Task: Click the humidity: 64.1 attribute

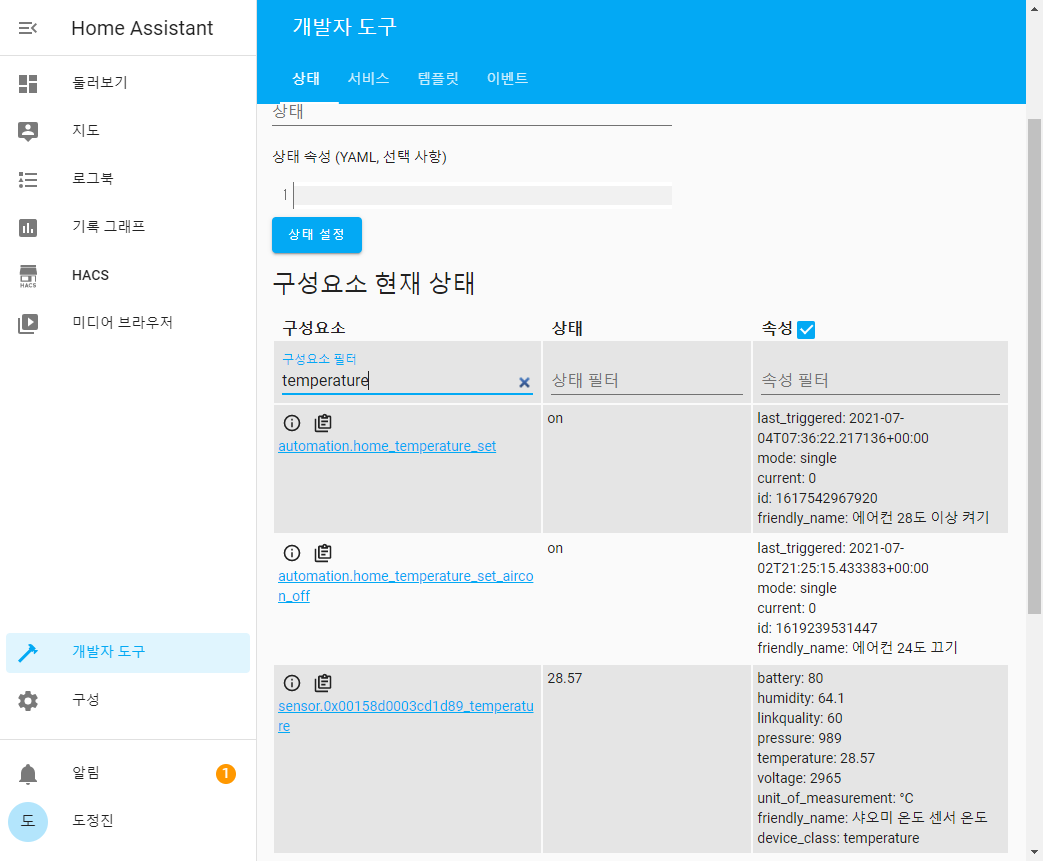Action: pos(801,699)
